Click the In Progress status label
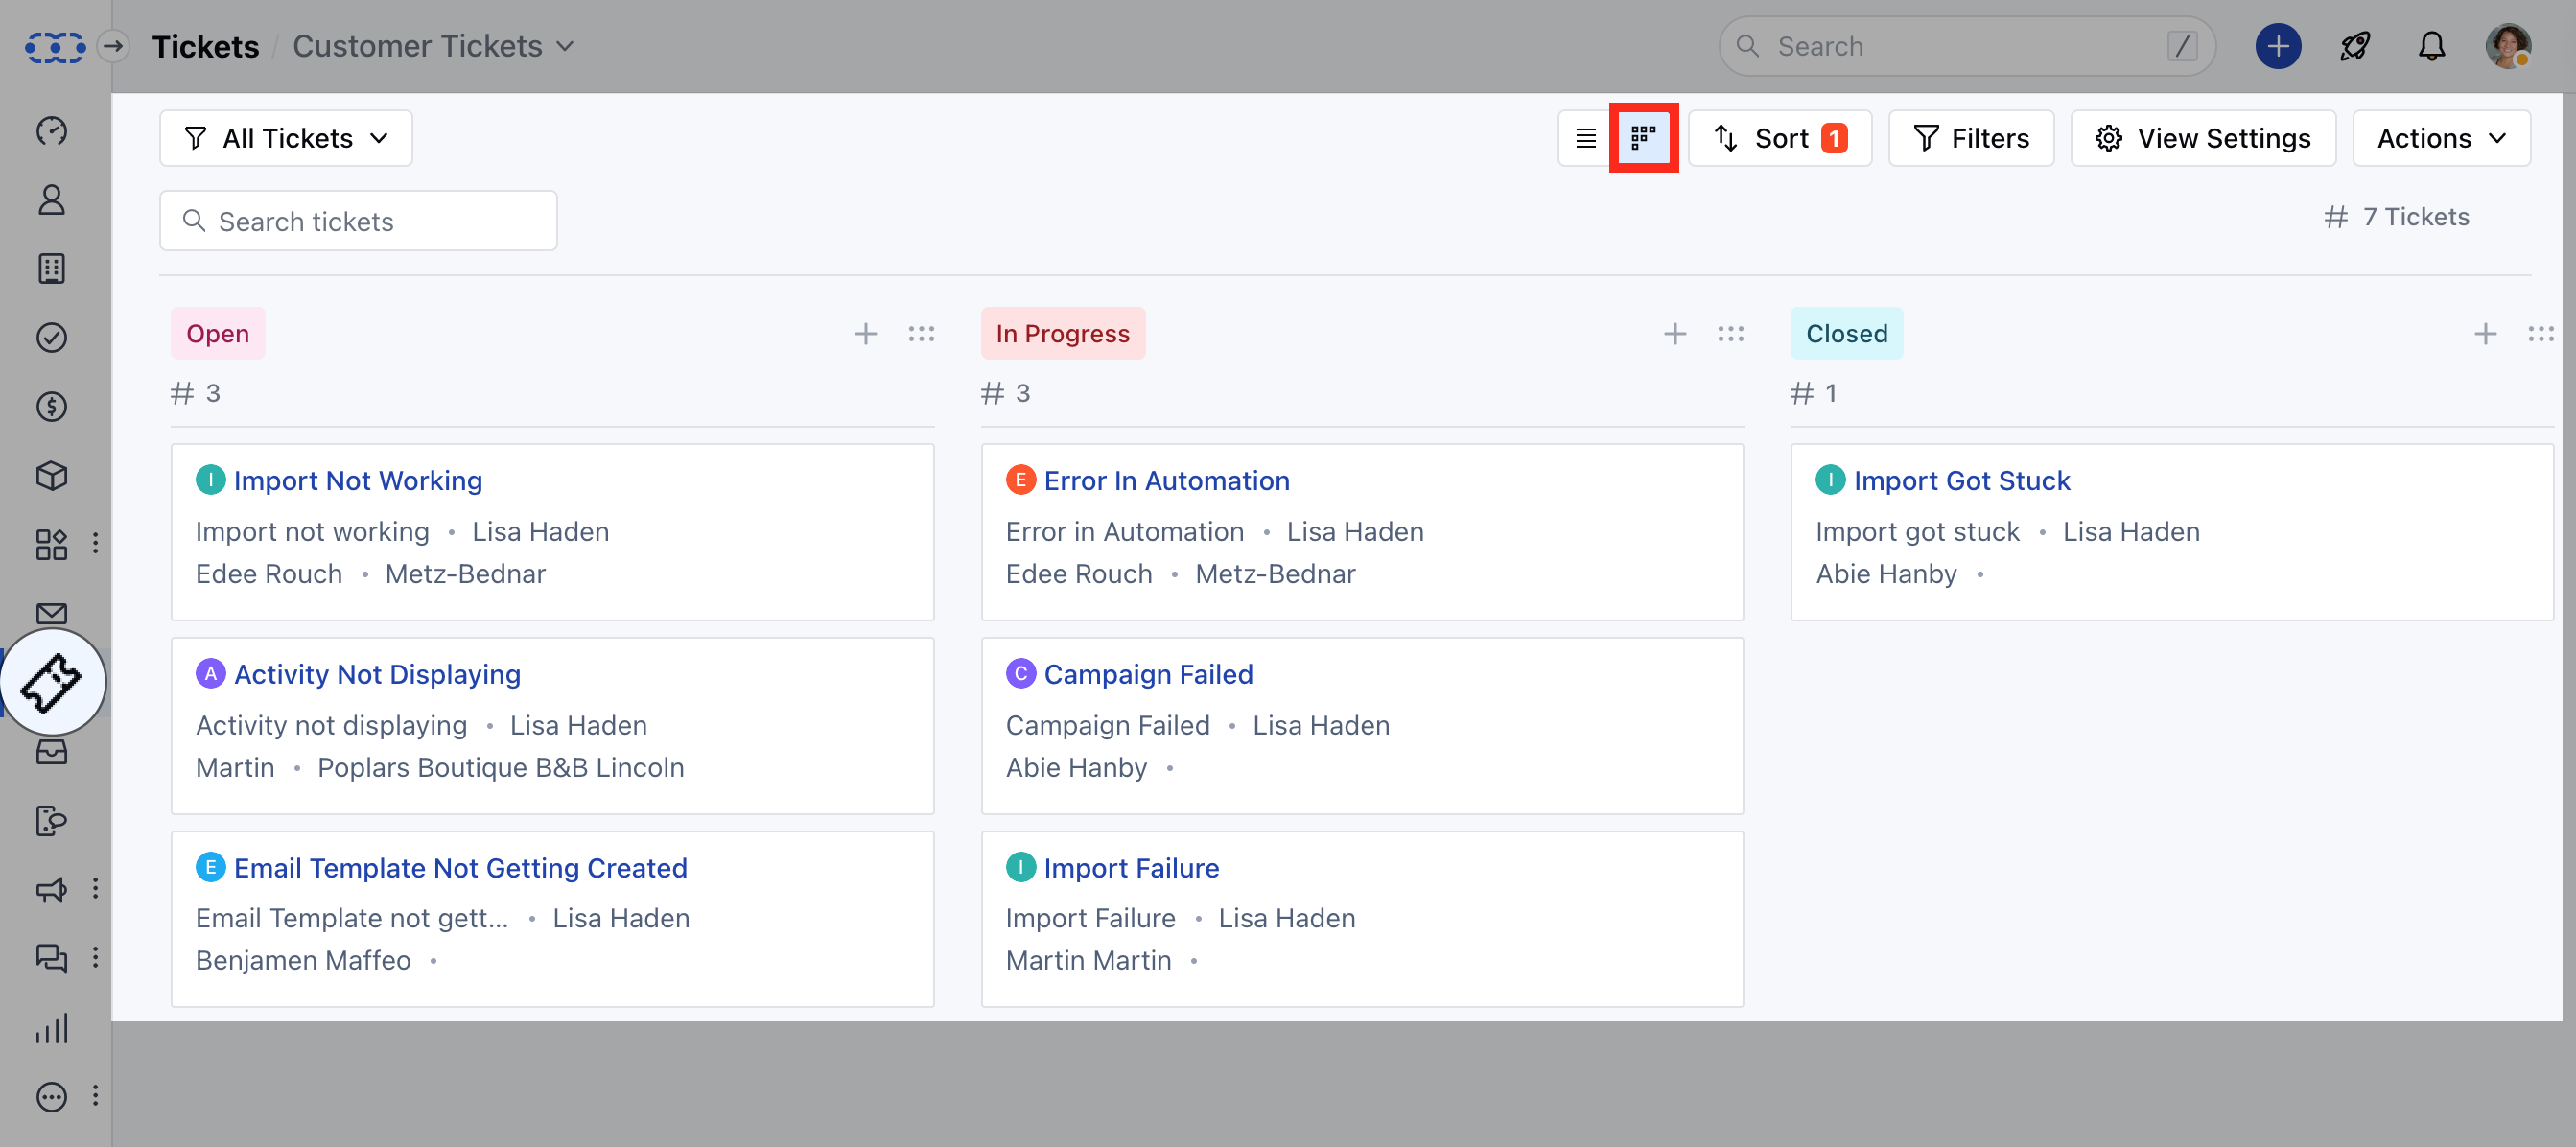This screenshot has height=1147, width=2576. (x=1063, y=334)
